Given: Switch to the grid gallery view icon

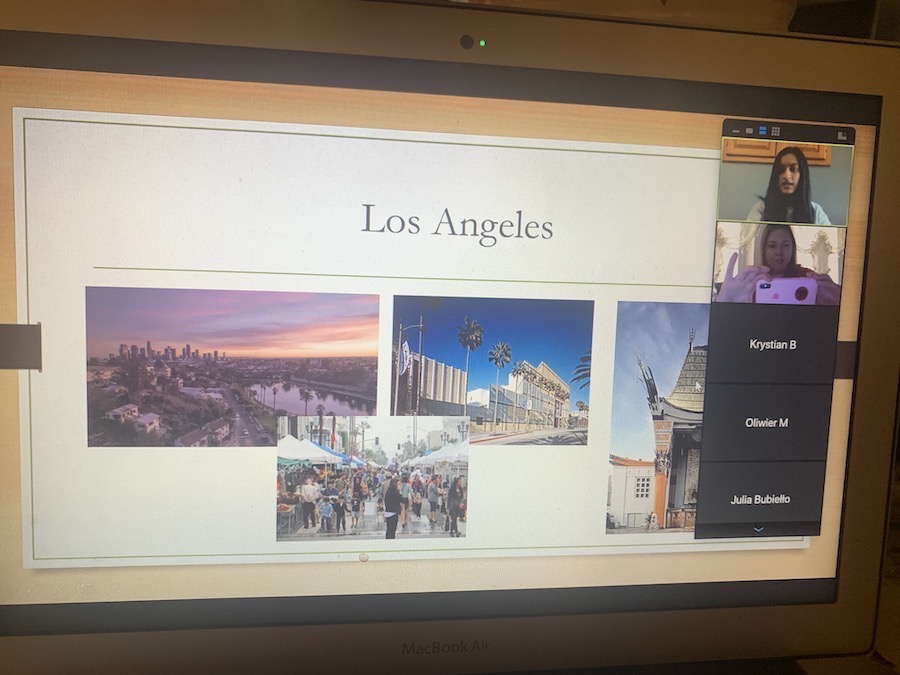Looking at the screenshot, I should (x=776, y=131).
